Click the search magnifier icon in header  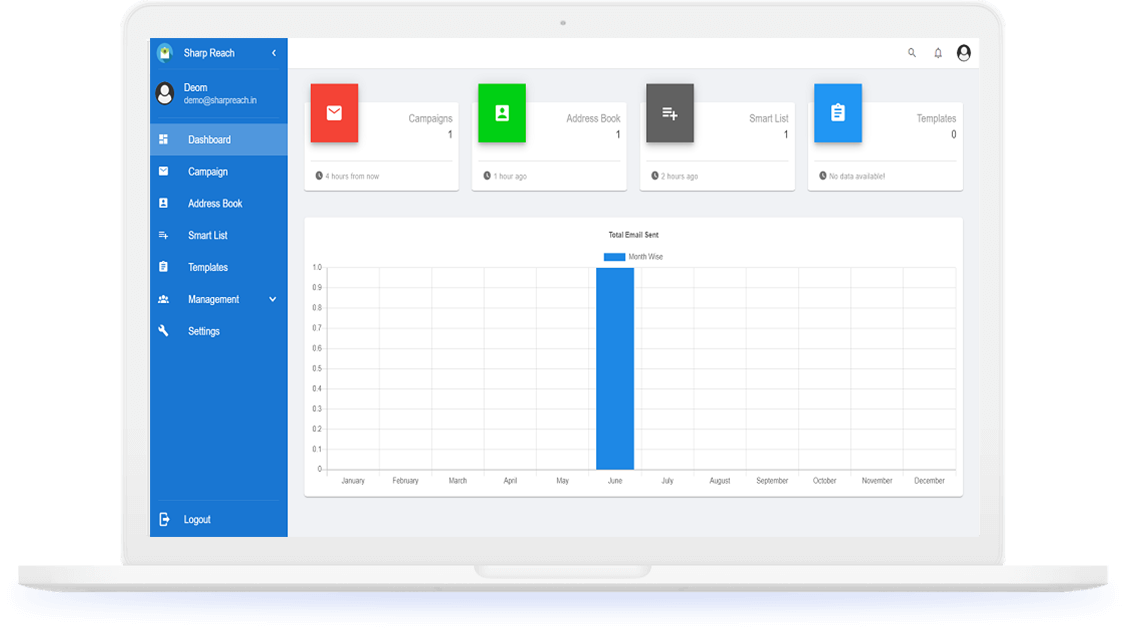(911, 53)
